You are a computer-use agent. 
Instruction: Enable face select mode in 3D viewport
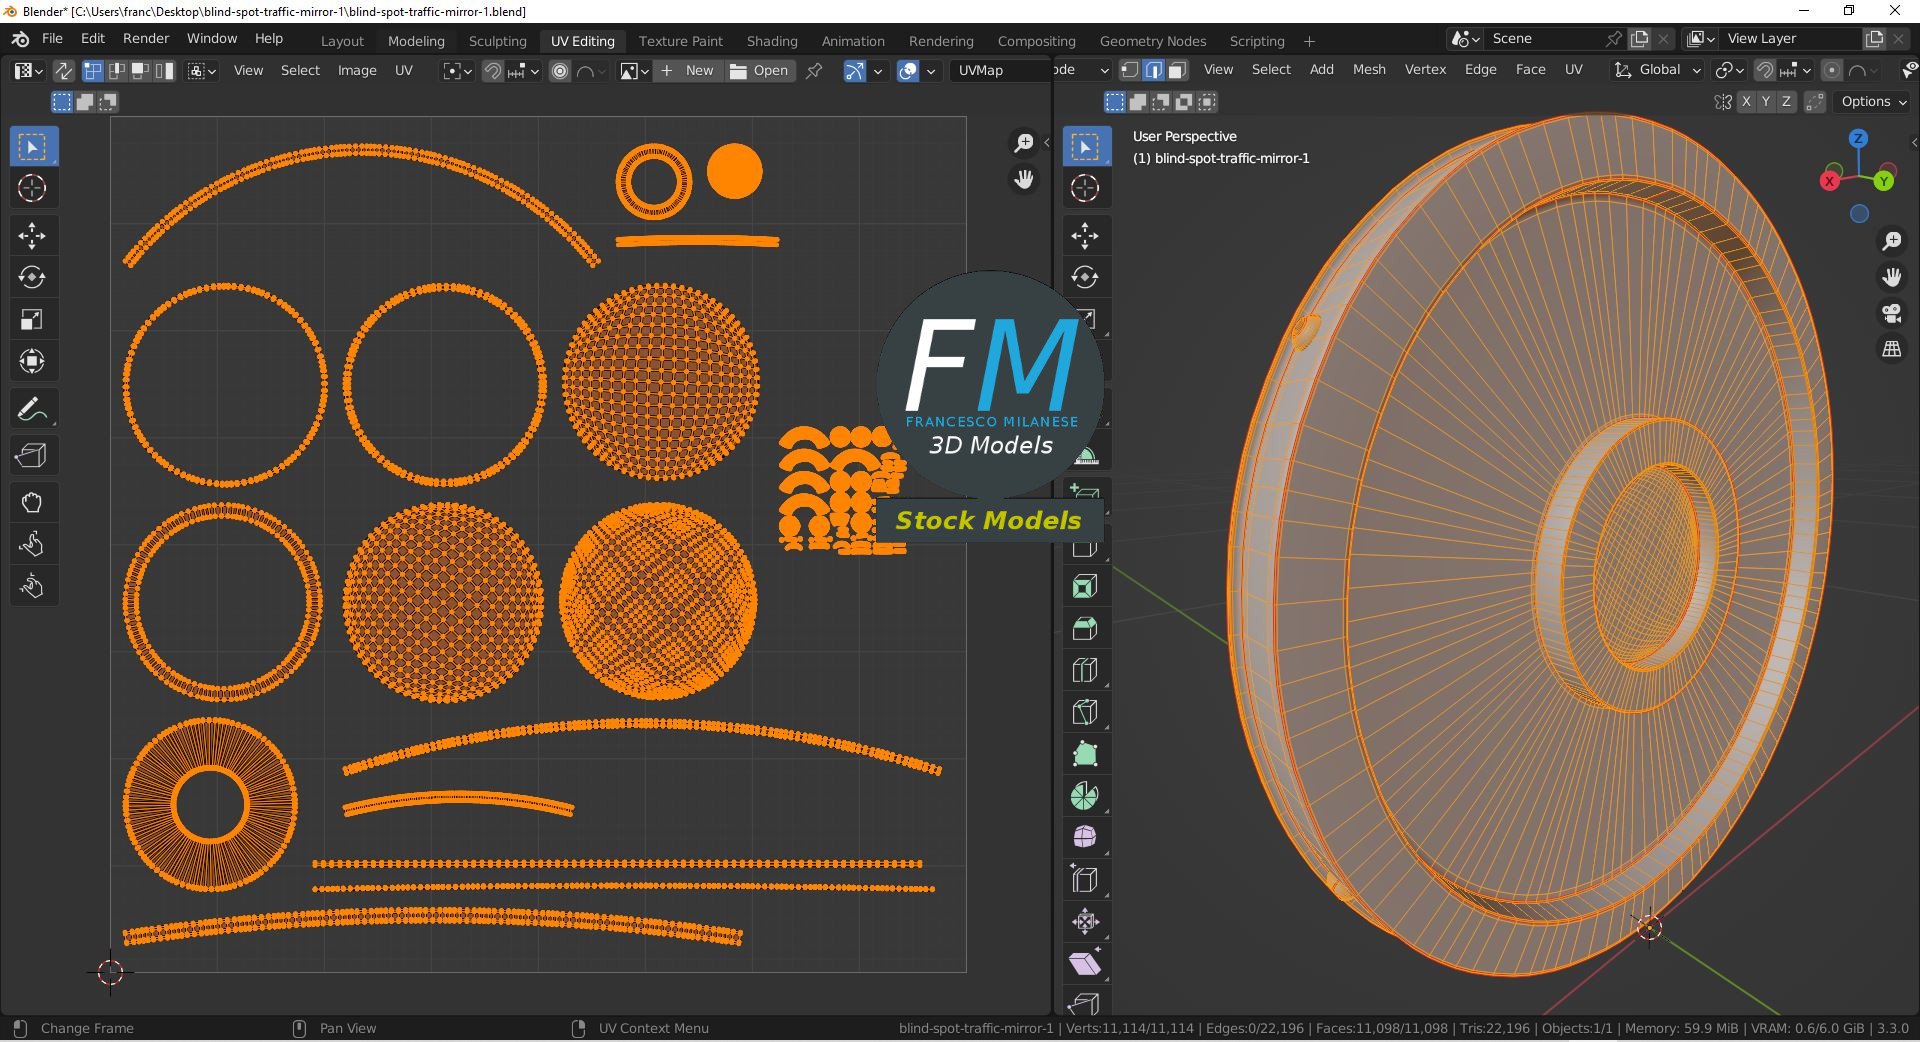[x=1178, y=70]
